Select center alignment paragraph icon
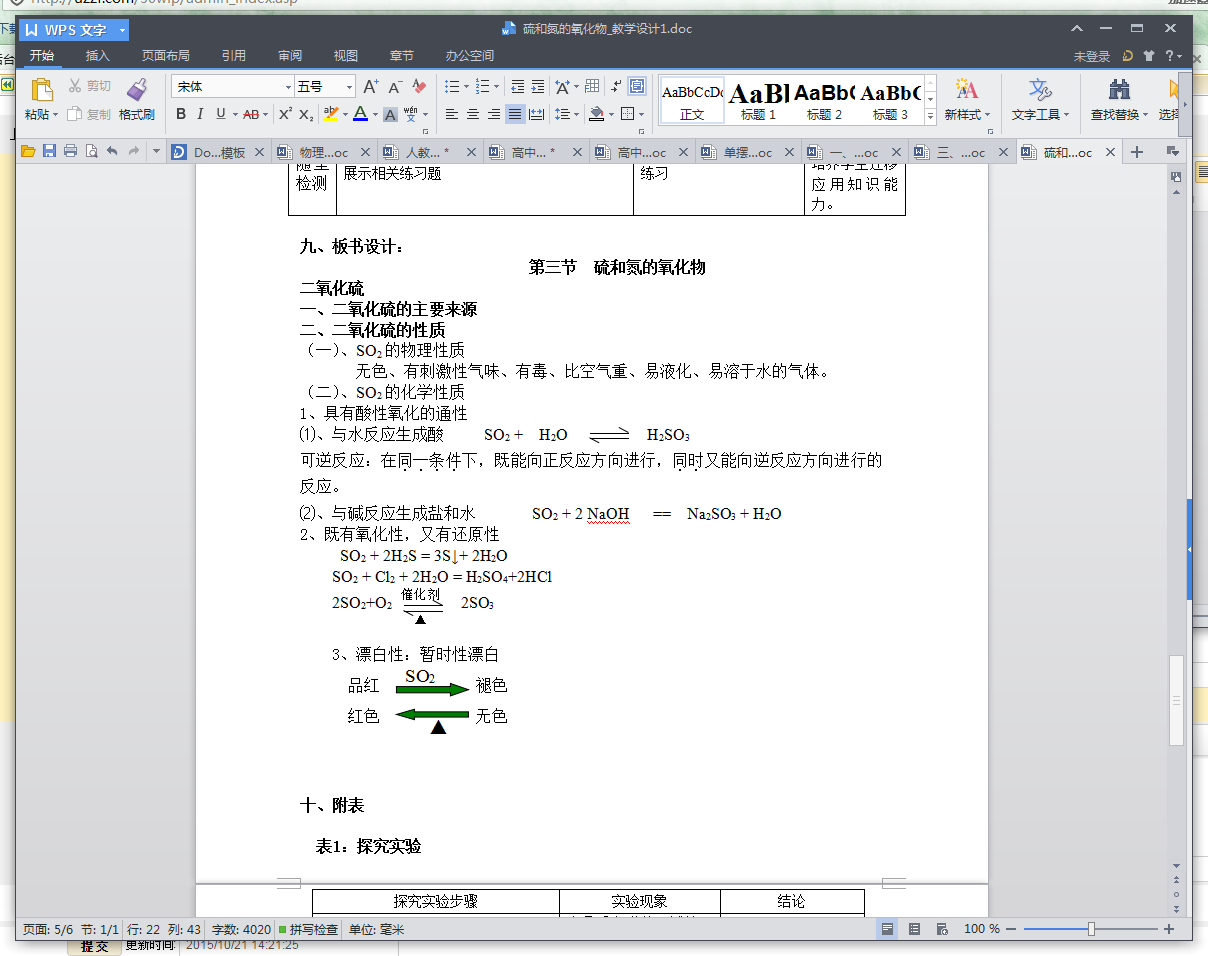Image resolution: width=1208 pixels, height=956 pixels. pyautogui.click(x=473, y=114)
